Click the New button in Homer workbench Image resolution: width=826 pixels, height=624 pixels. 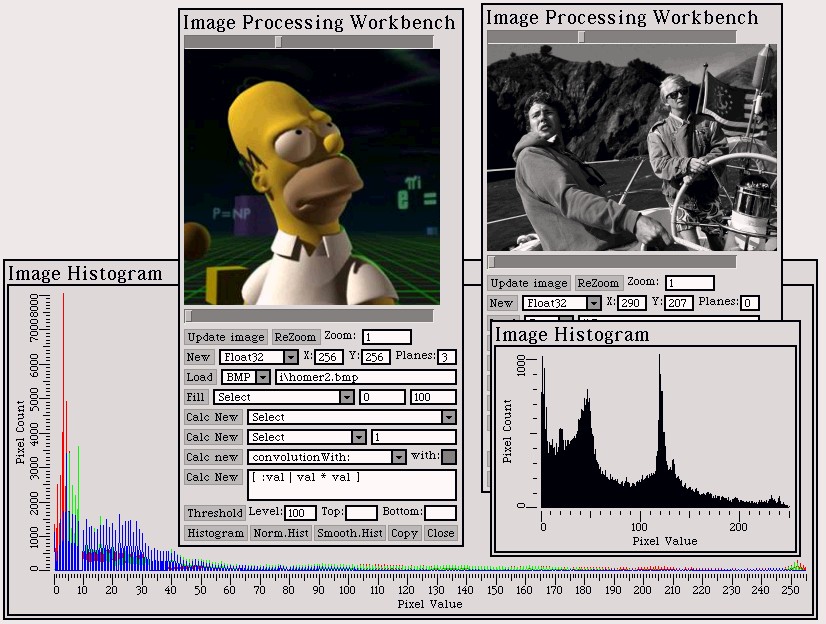click(199, 357)
